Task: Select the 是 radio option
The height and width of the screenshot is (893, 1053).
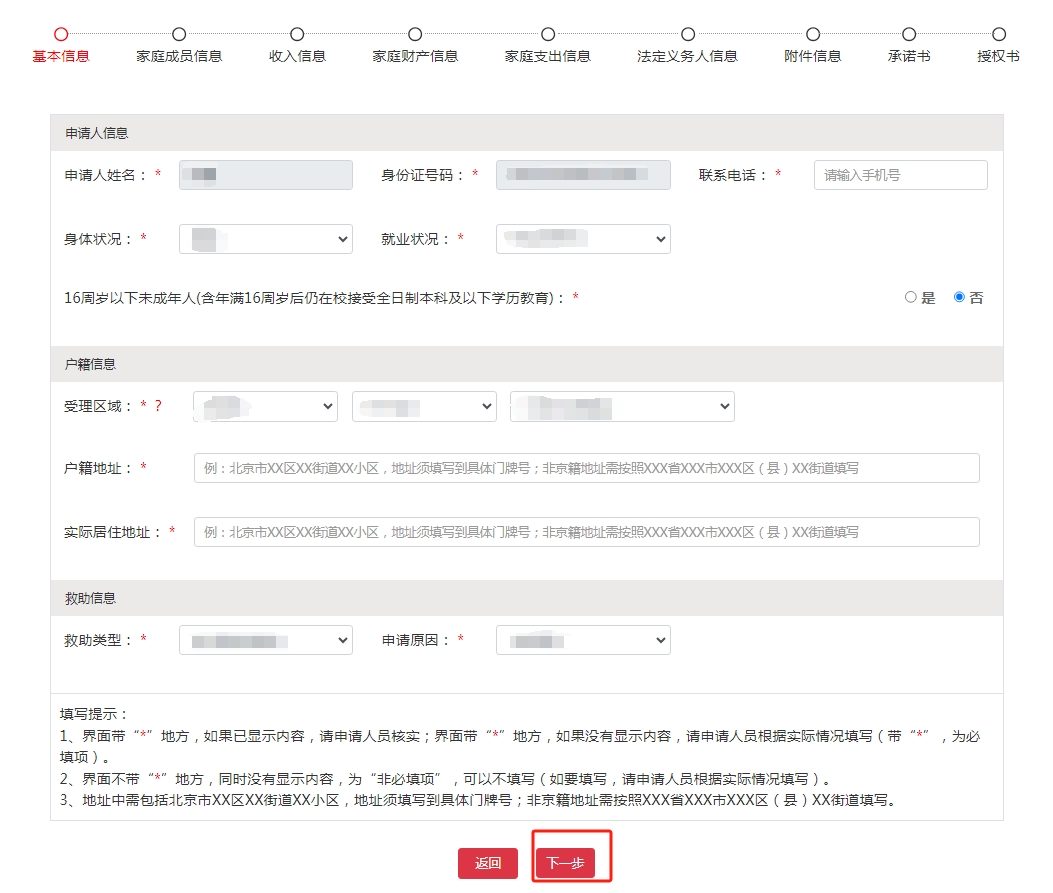Action: (x=911, y=296)
